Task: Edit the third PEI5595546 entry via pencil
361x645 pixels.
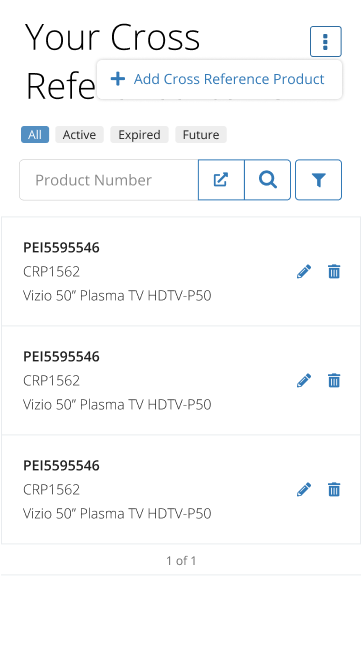Action: pos(304,490)
